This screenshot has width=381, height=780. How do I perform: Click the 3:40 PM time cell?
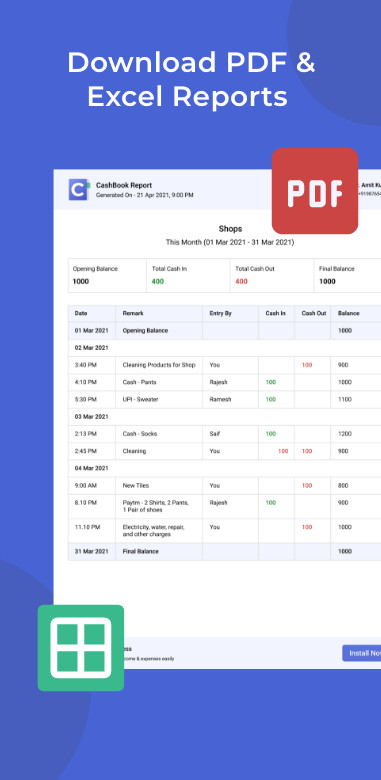(92, 365)
